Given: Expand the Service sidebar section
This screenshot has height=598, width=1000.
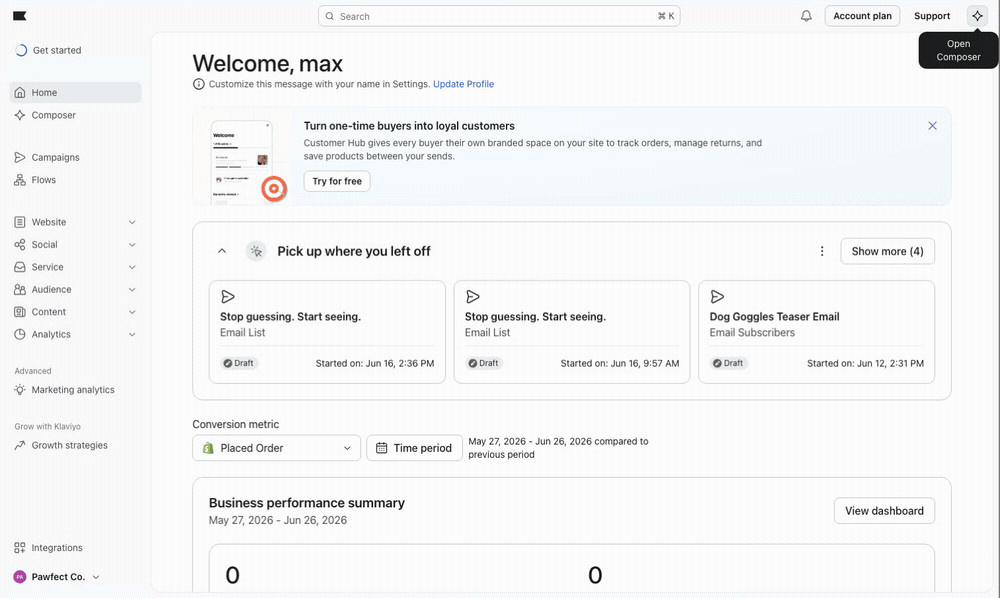Looking at the screenshot, I should (x=132, y=267).
